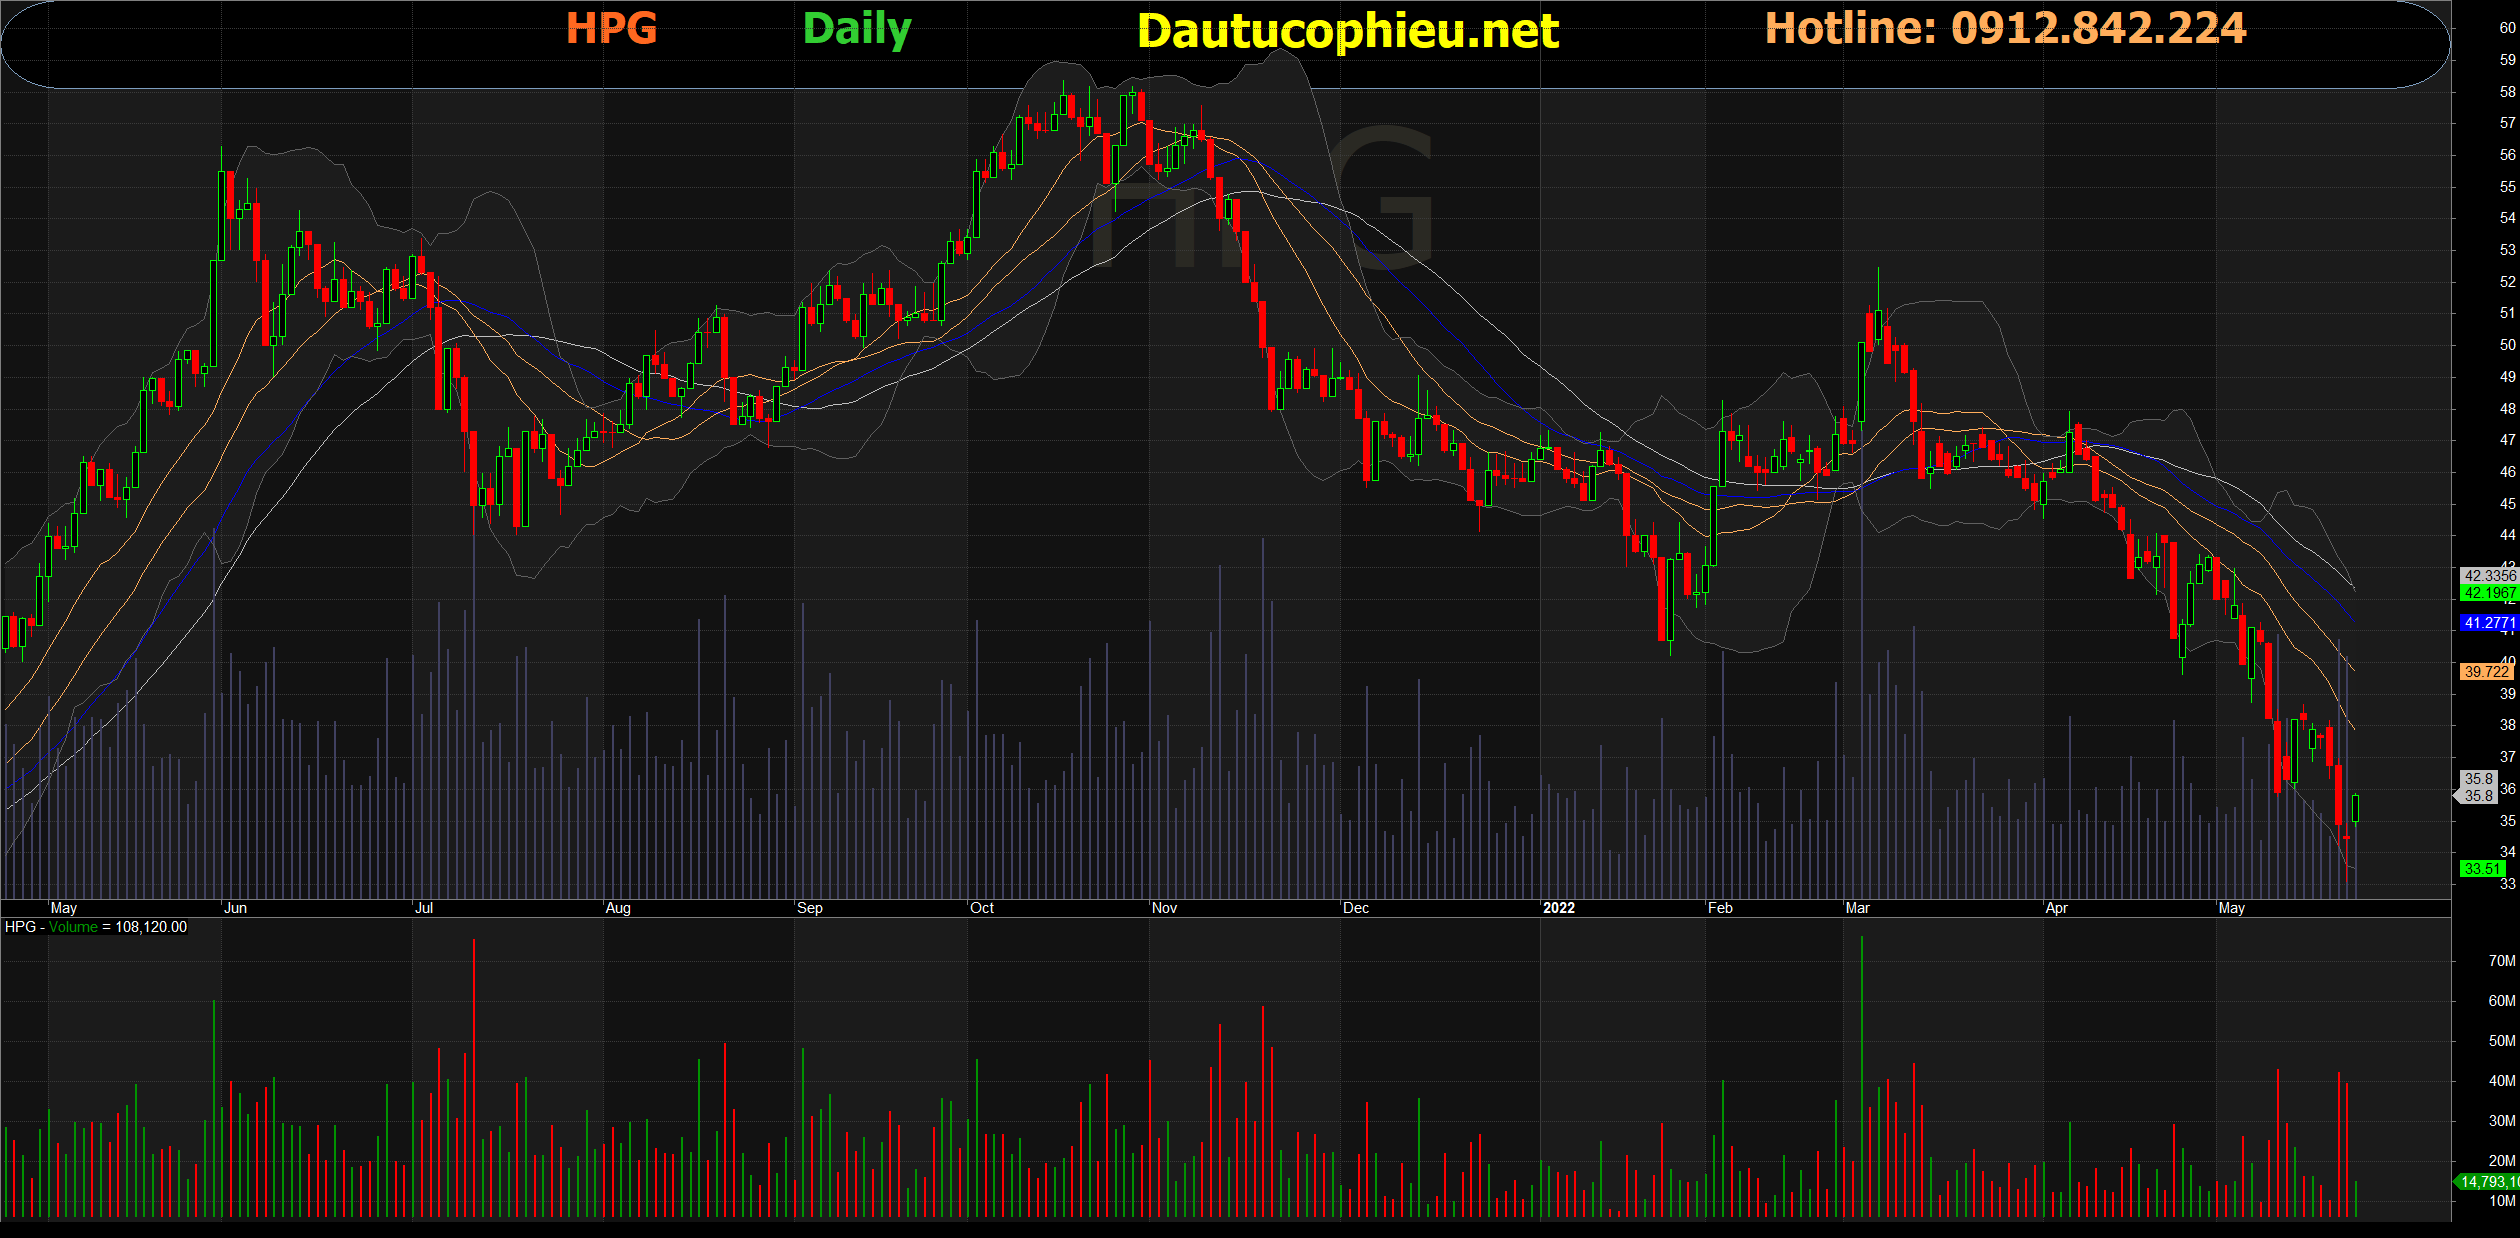2520x1238 pixels.
Task: Select the 2022 year marker on time axis
Action: [1558, 908]
